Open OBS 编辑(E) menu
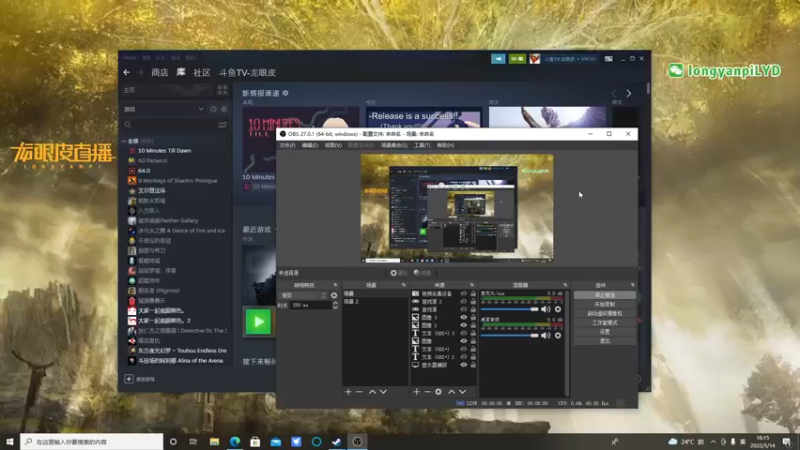 point(310,145)
